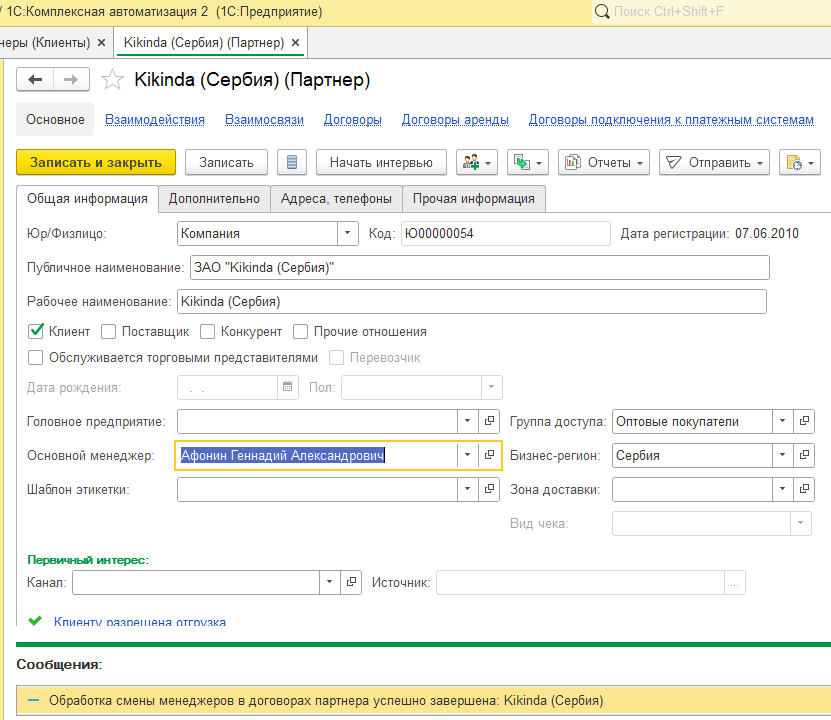Add partner to favorites with star
The width and height of the screenshot is (831, 720).
(x=112, y=80)
